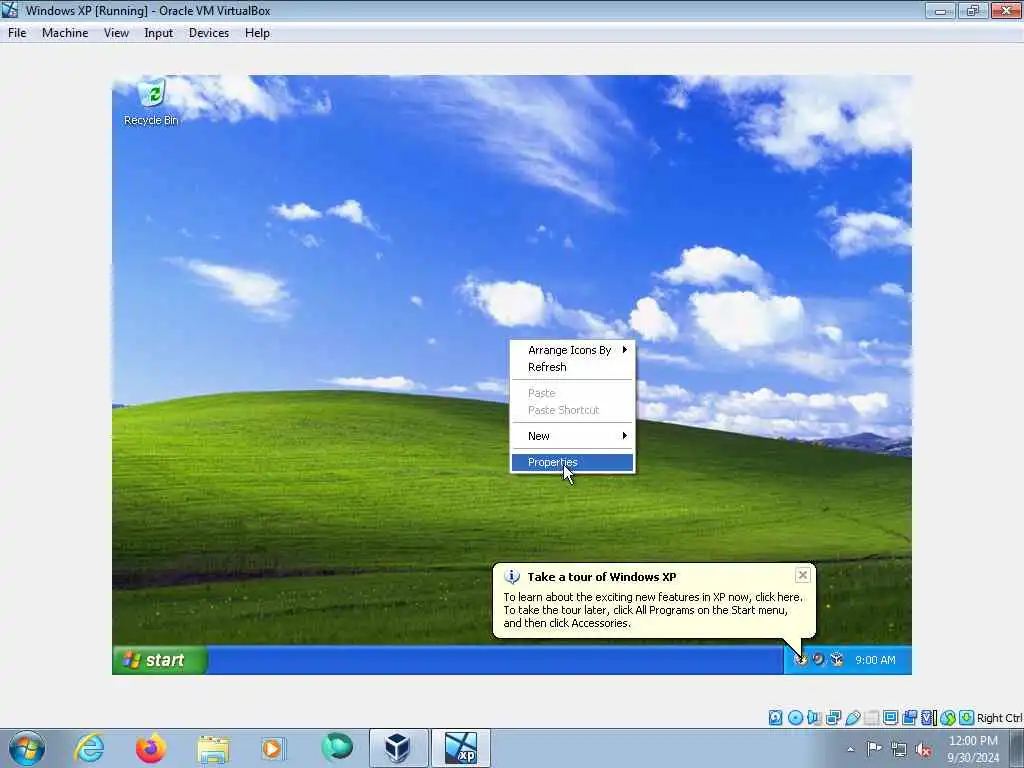Screen dimensions: 1024x768
Task: Click the VirtualBox cube XP tray icon
Action: coord(837,660)
